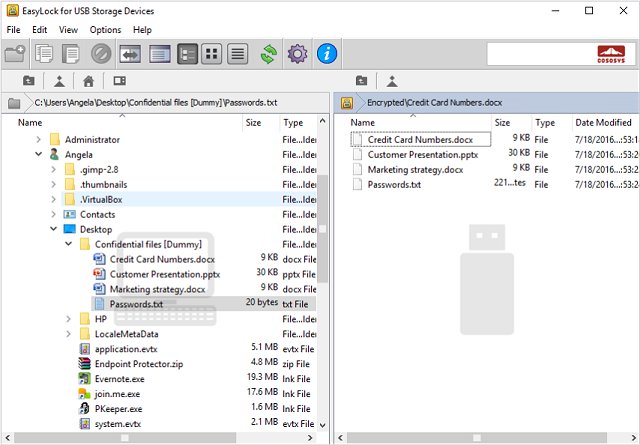Click the disabled delete circle icon
640x445 pixels.
click(x=101, y=54)
